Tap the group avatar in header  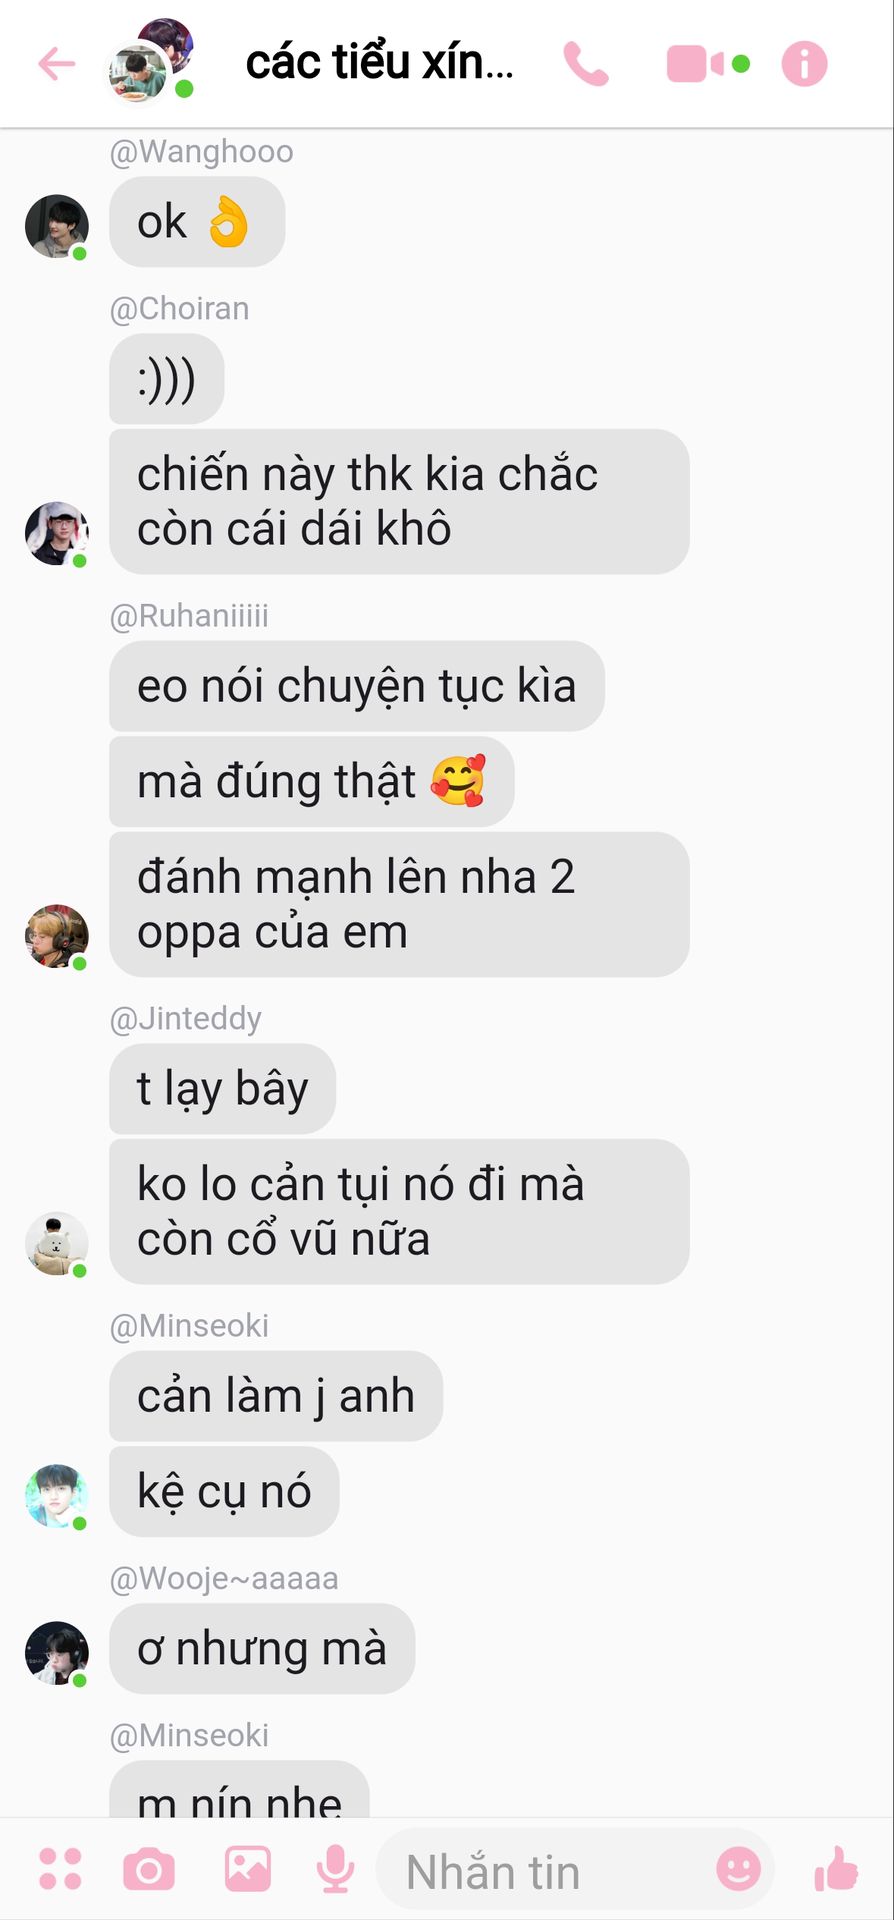point(150,60)
